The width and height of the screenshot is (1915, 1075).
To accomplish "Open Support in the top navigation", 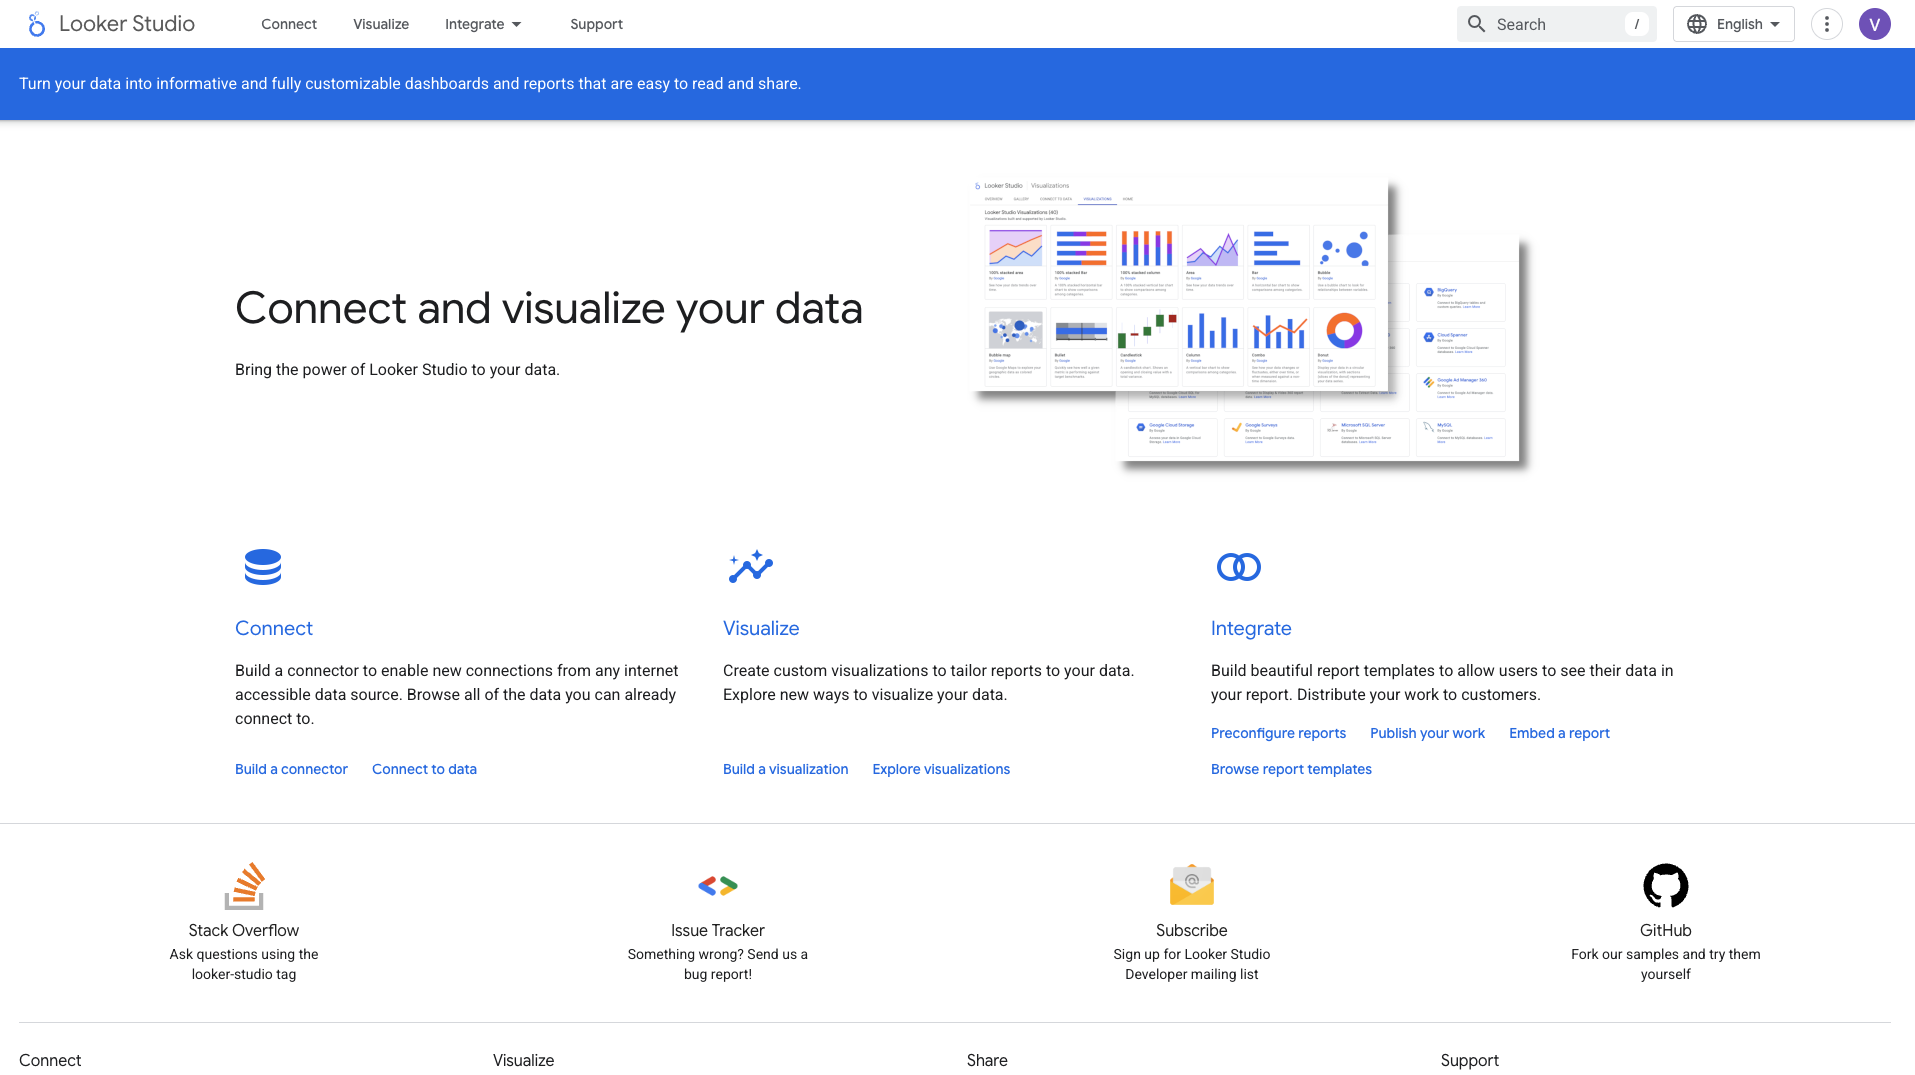I will (596, 24).
